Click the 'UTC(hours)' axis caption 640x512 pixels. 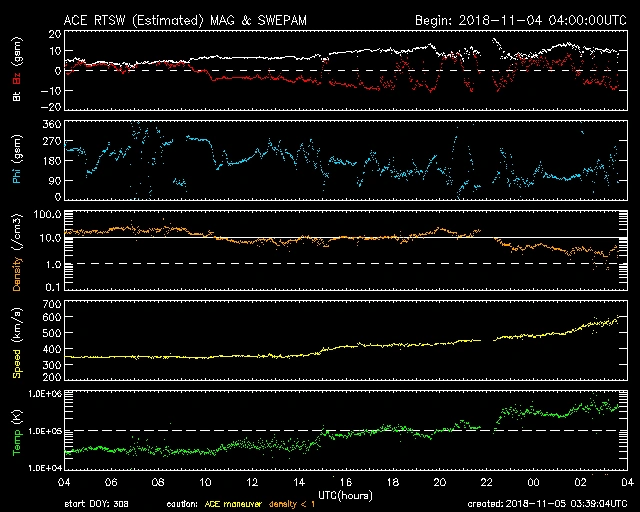click(x=345, y=496)
